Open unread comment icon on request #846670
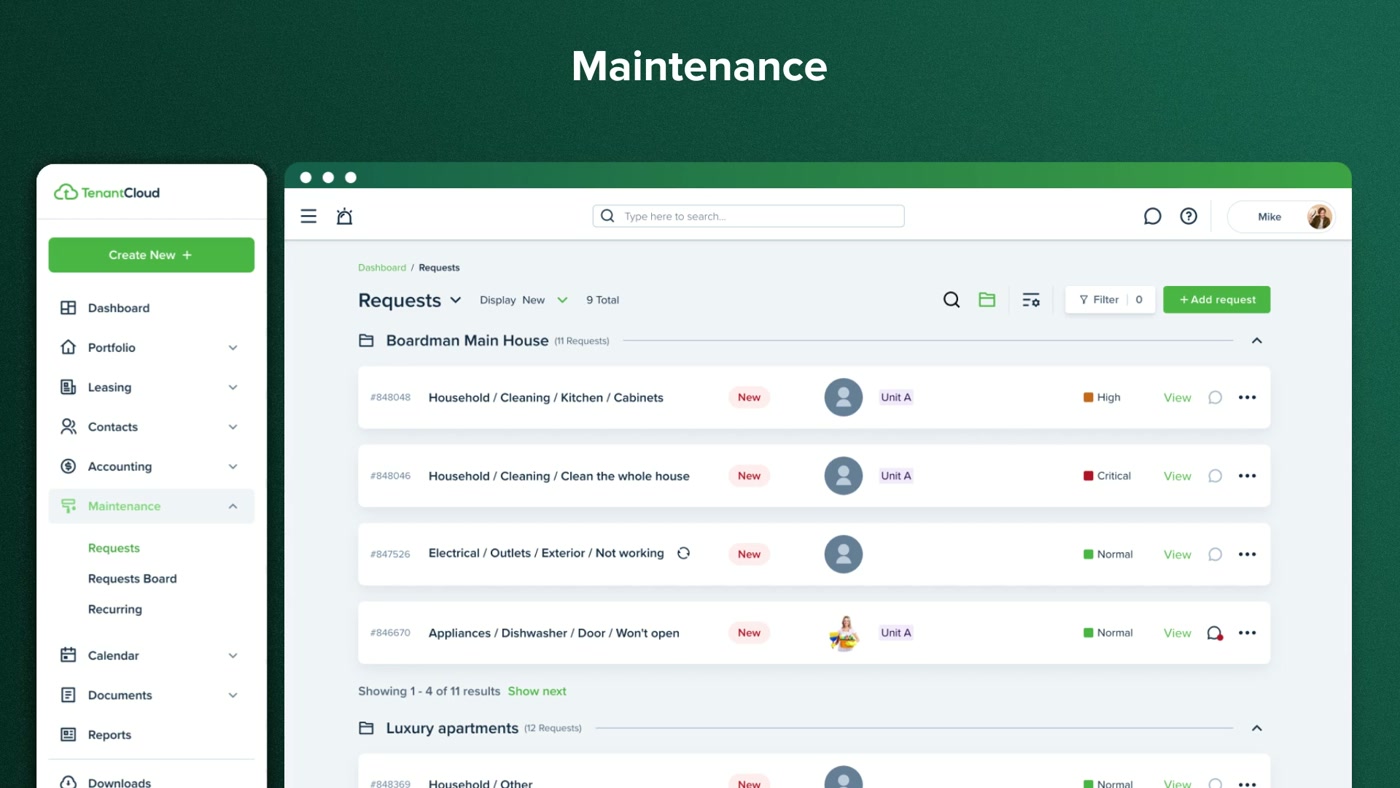Screen dimensions: 1400x788 1215,633
